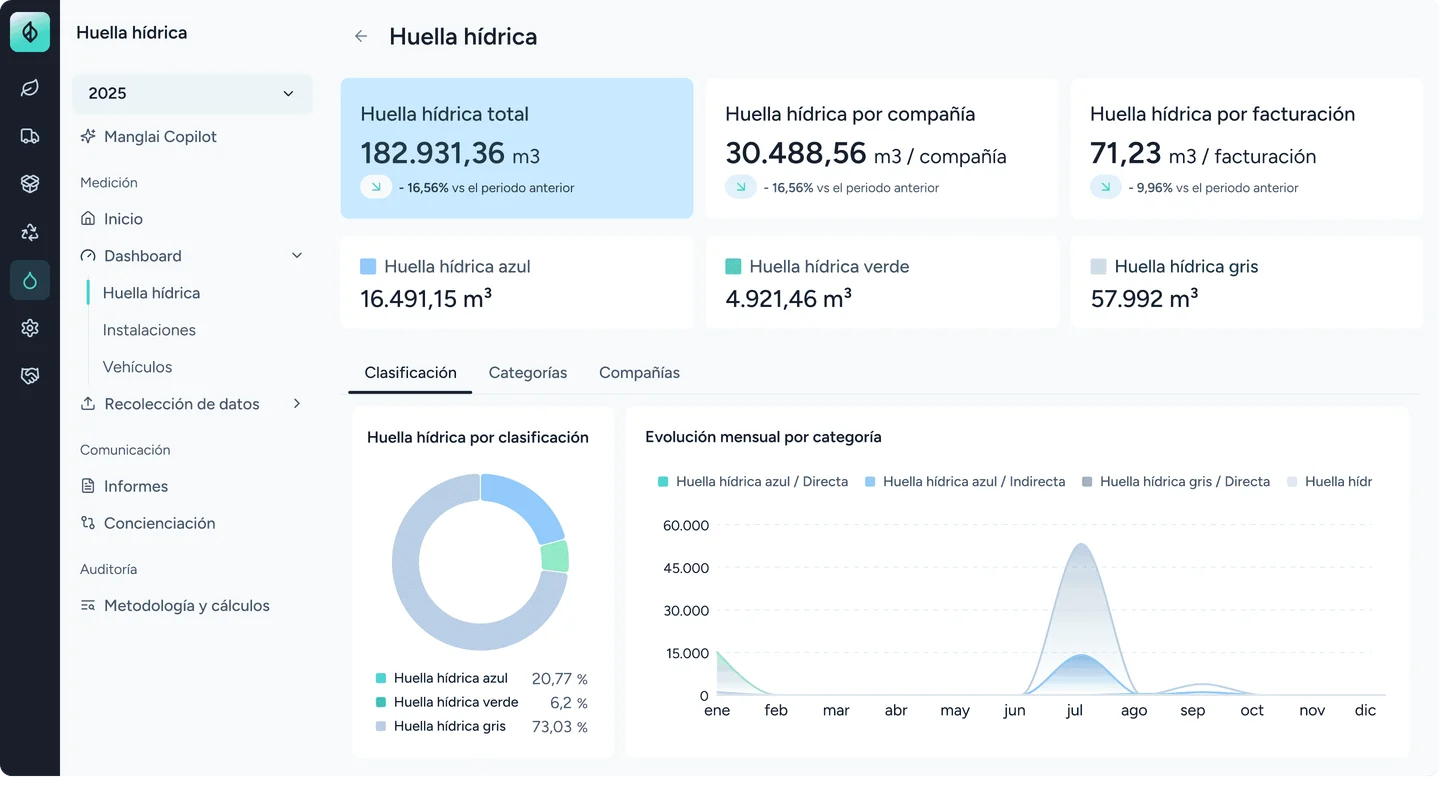This screenshot has height=786, width=1440.
Task: Select the cube package icon in the rail
Action: click(30, 184)
